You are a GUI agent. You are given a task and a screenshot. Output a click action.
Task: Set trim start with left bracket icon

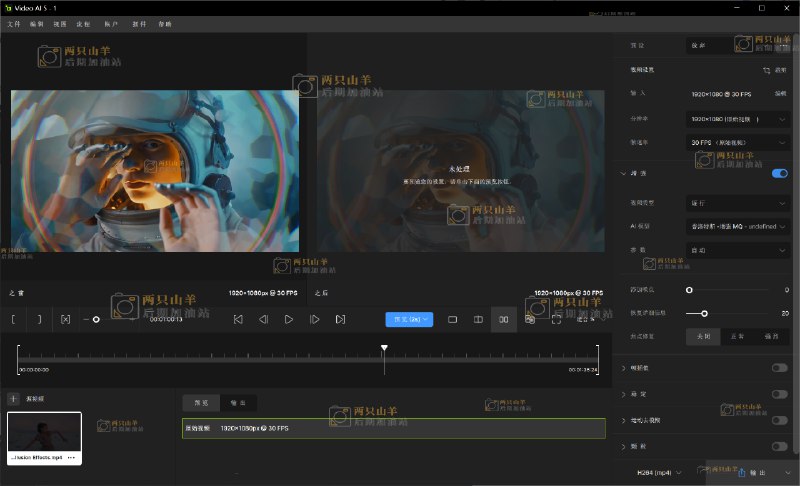(x=14, y=319)
